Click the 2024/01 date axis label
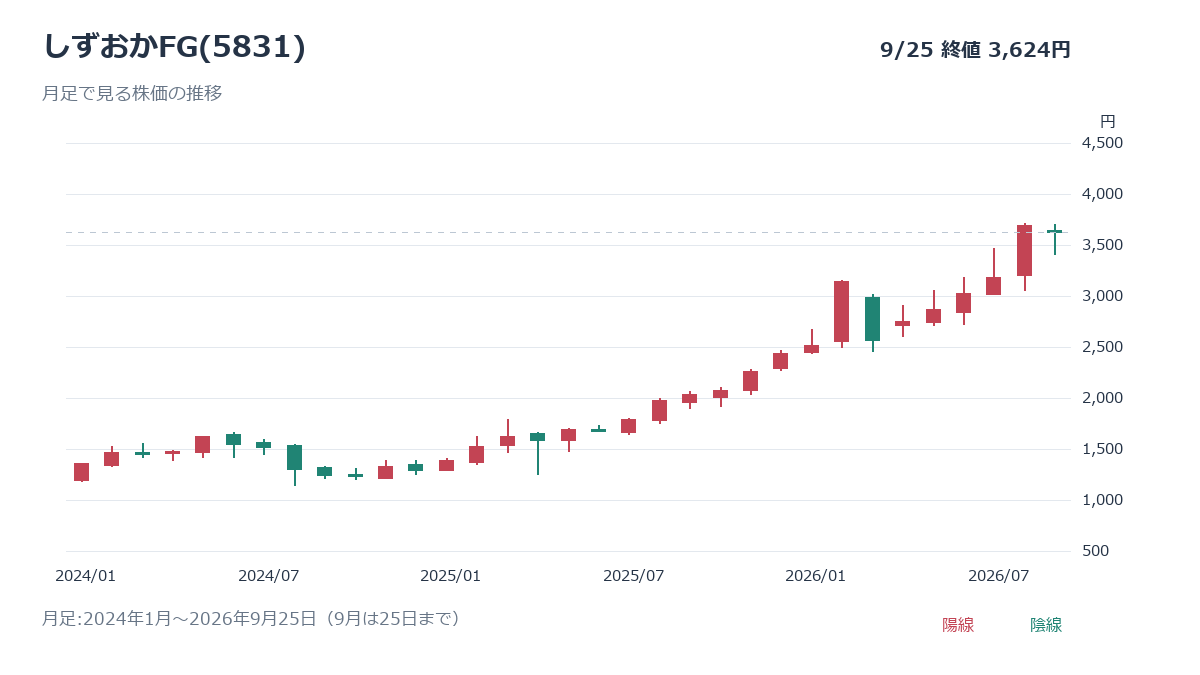 click(85, 576)
